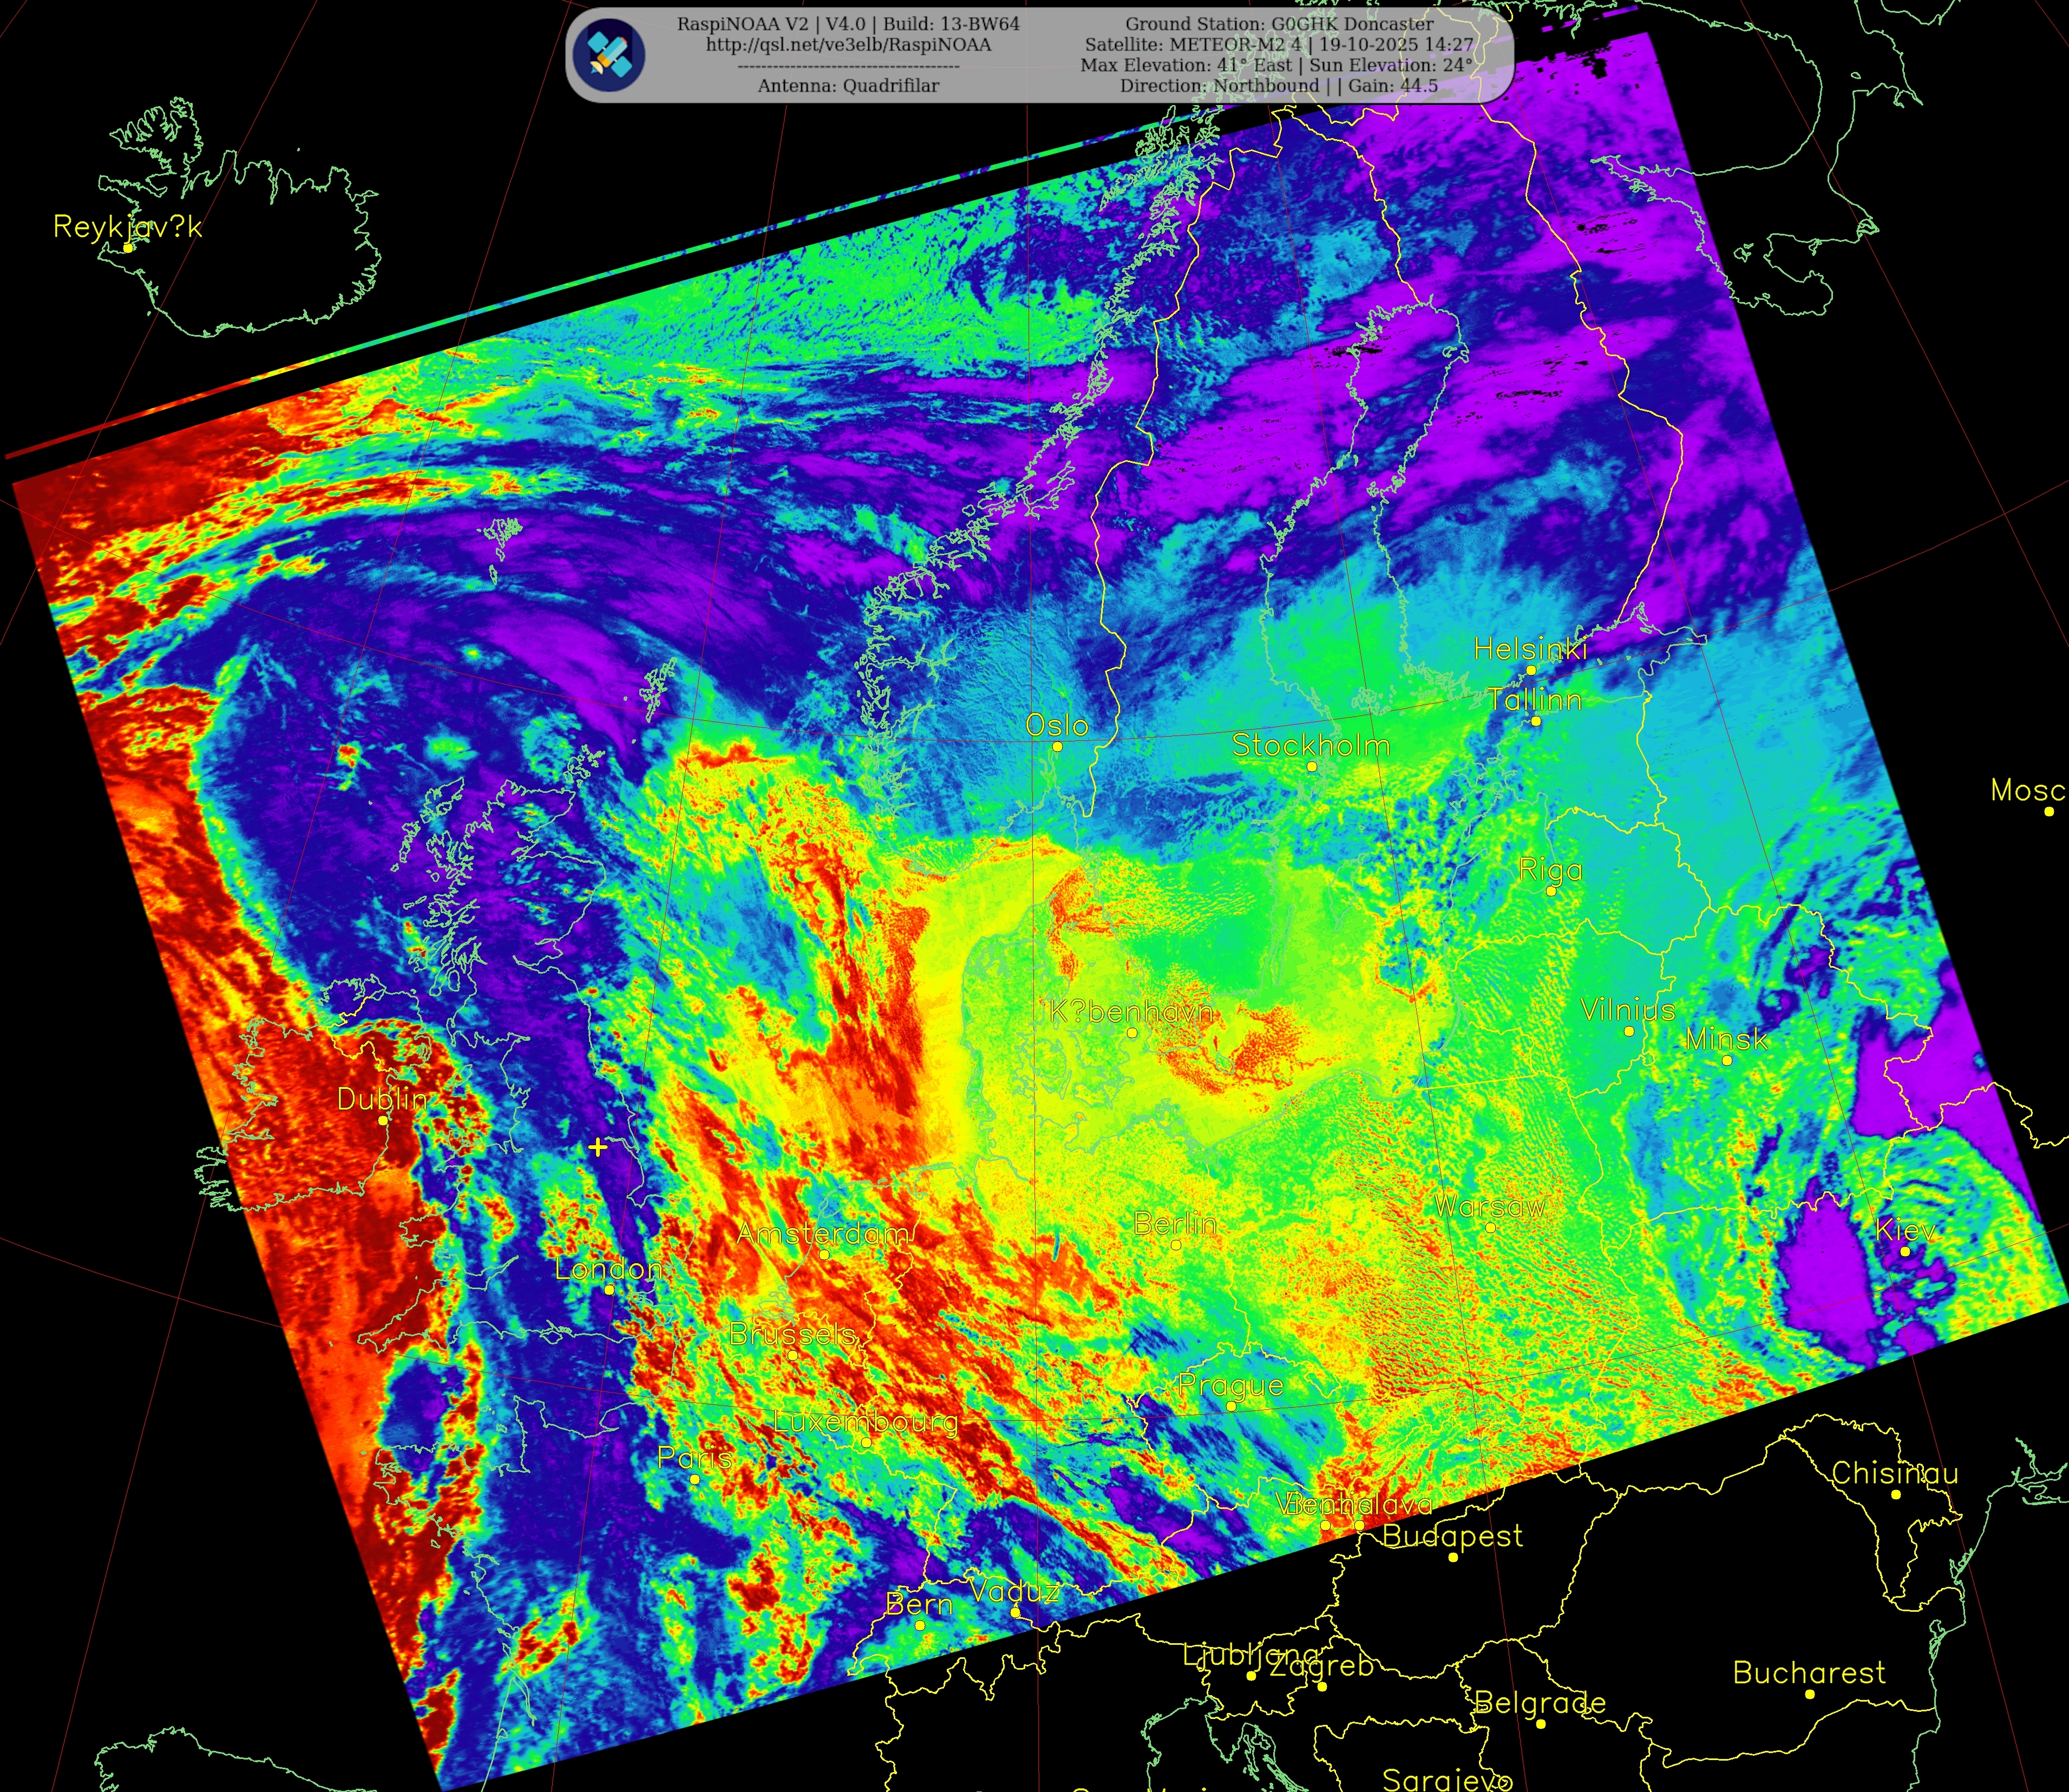Open the qsl.net RaspiNOAA URL in banner
The width and height of the screenshot is (2069, 1792).
click(848, 45)
